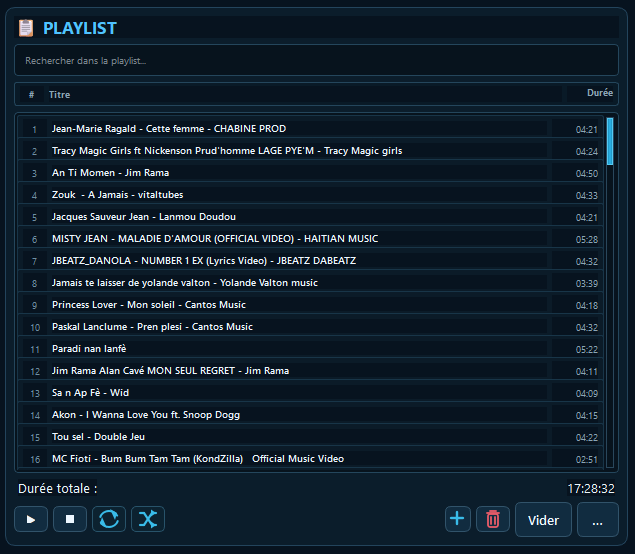Click duration 05:28 of MISTY JEAN track

point(586,240)
